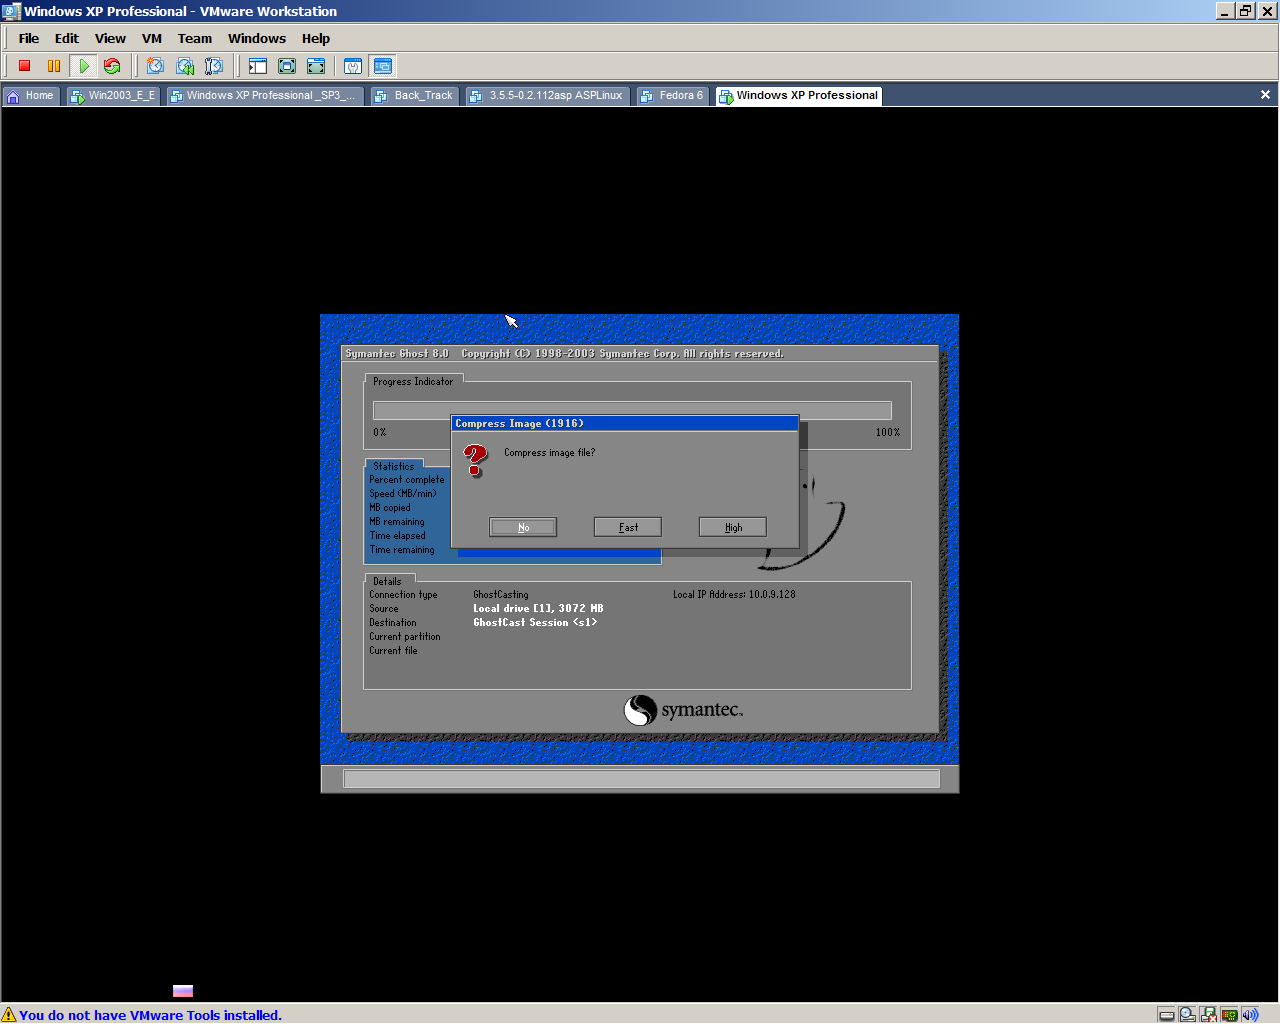Show the console view icon
Image resolution: width=1280 pixels, height=1024 pixels.
click(382, 66)
